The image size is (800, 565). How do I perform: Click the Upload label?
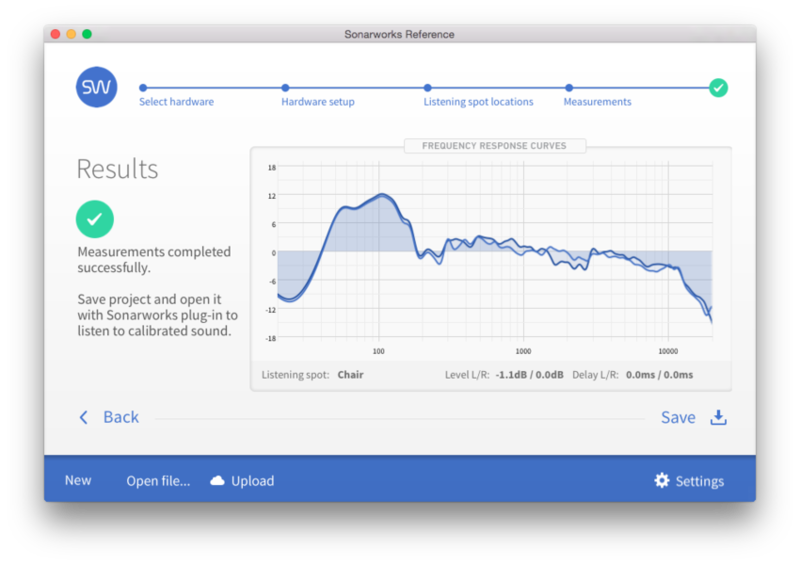pyautogui.click(x=252, y=481)
